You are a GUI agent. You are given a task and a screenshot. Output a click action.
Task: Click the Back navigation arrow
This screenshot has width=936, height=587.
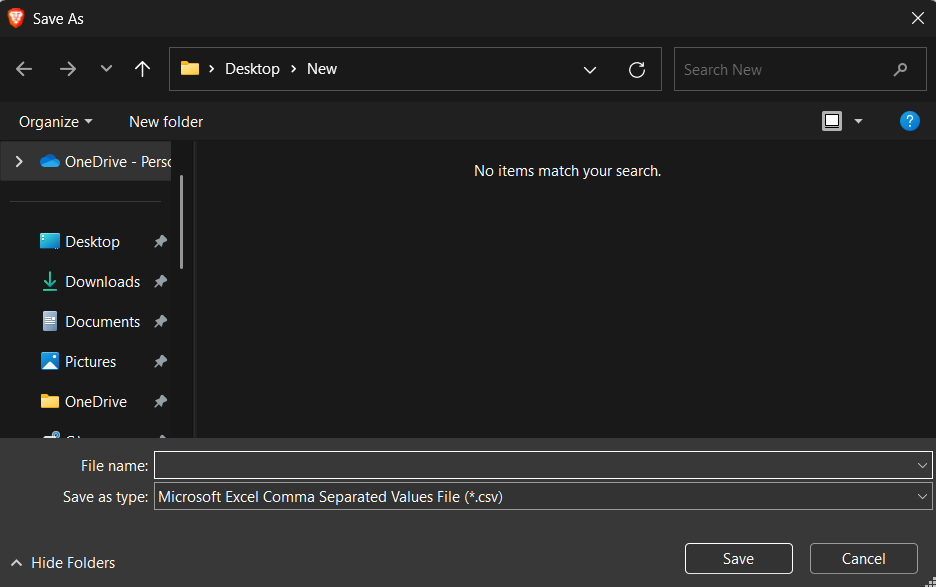click(x=24, y=69)
